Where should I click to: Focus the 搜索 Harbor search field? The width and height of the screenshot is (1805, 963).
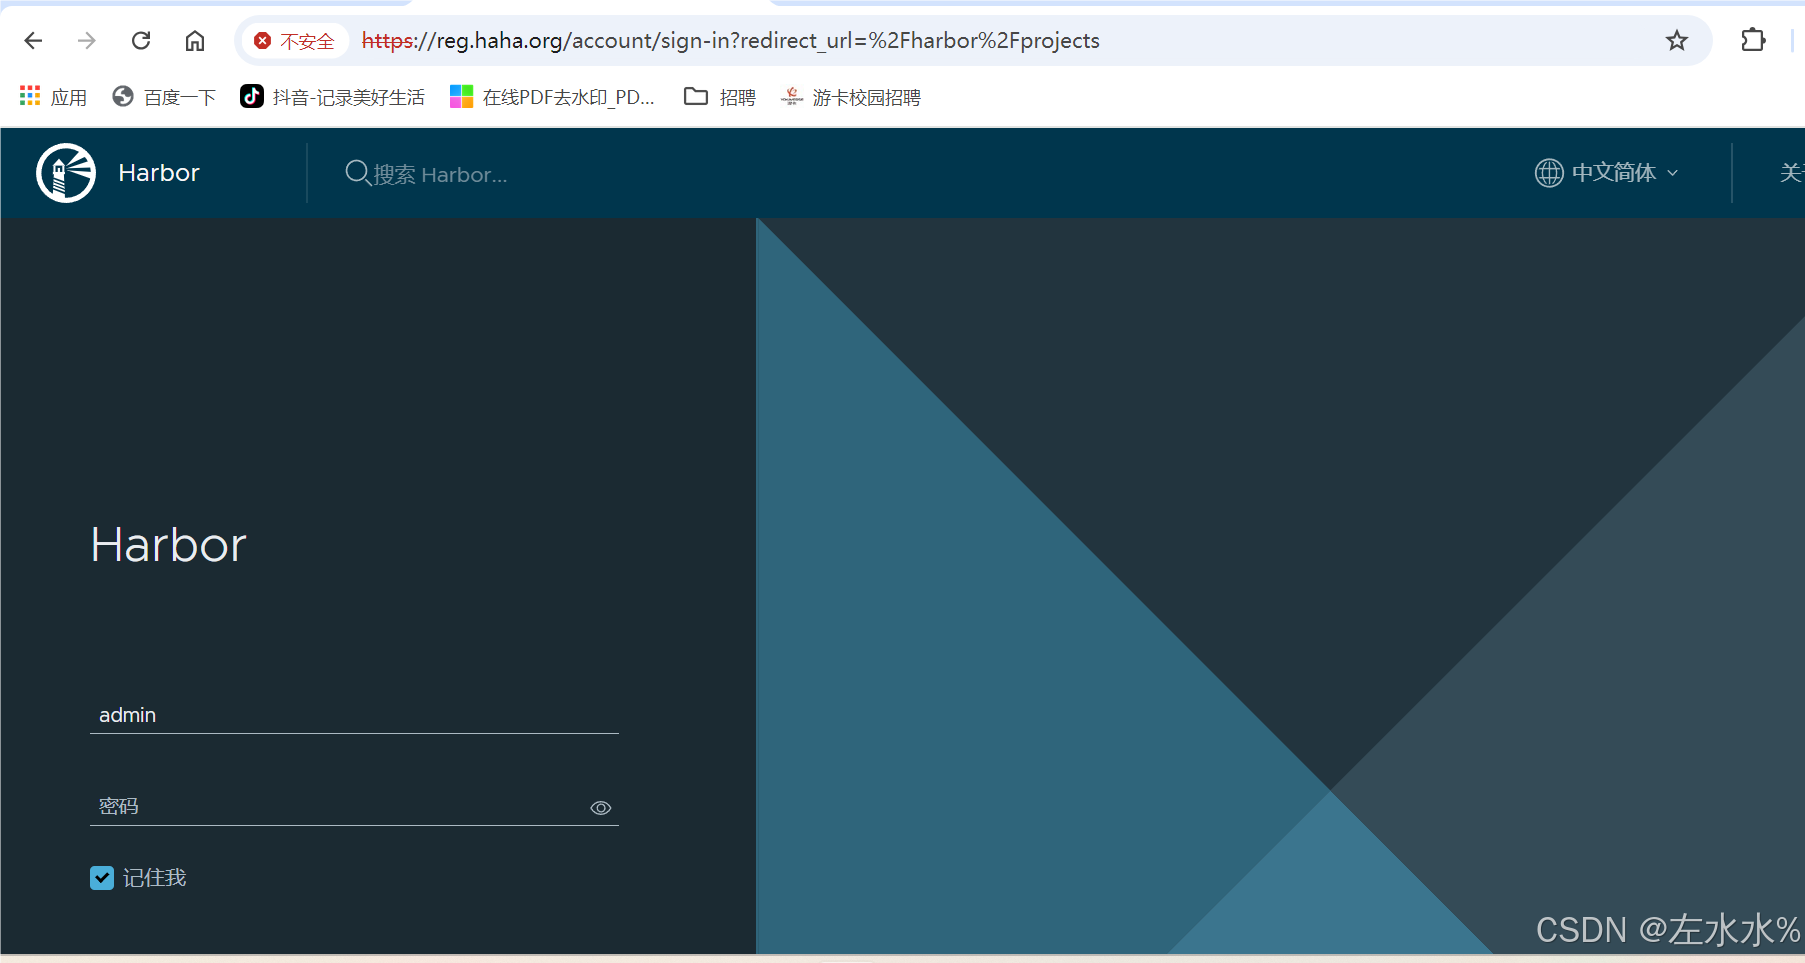click(440, 174)
